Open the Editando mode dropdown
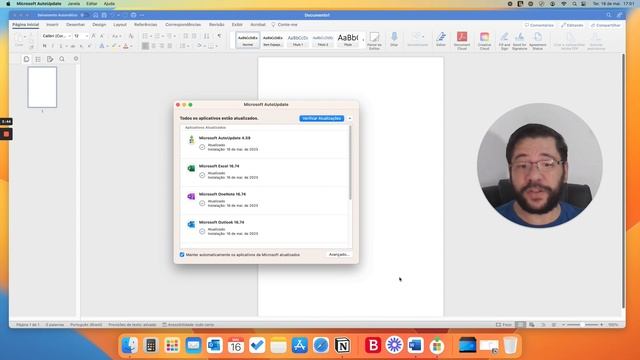The width and height of the screenshot is (640, 360). pos(572,25)
